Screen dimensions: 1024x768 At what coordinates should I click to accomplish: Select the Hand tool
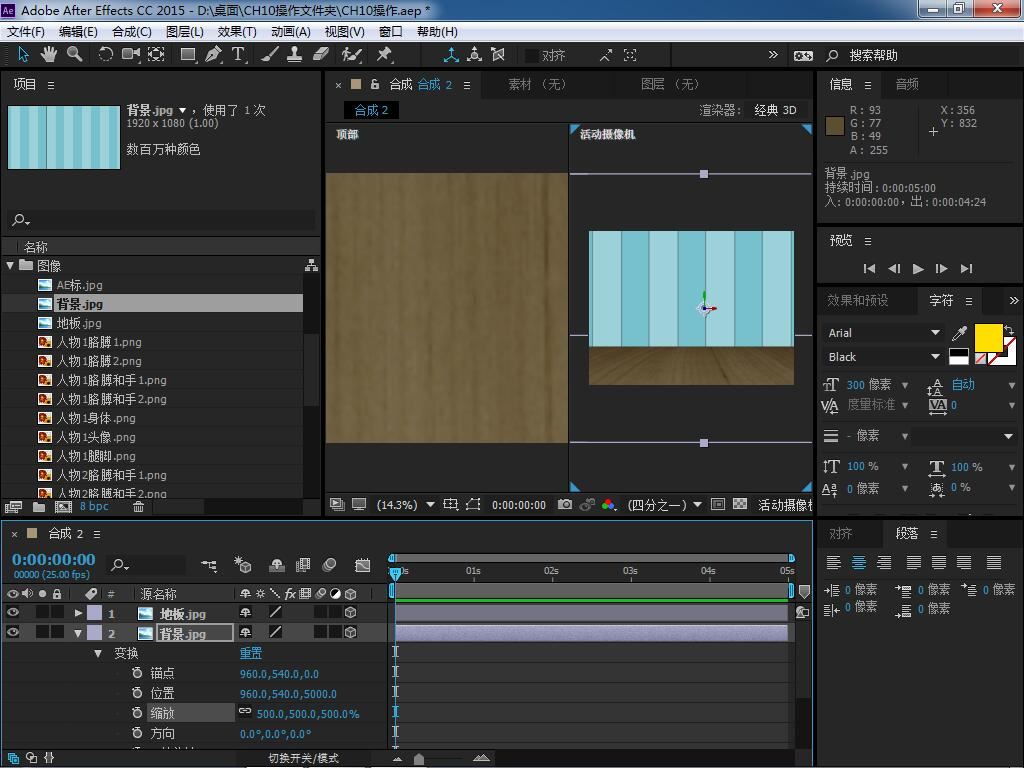point(48,55)
